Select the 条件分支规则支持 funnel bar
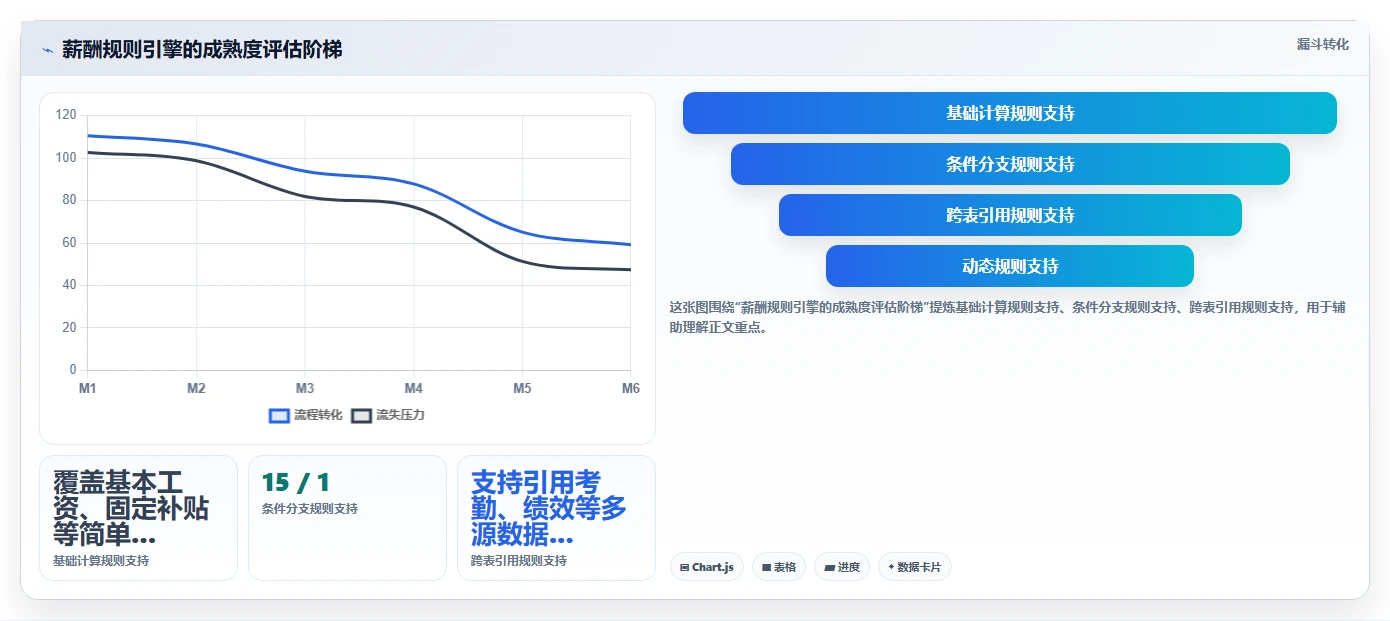This screenshot has width=1390, height=621. 1010,164
